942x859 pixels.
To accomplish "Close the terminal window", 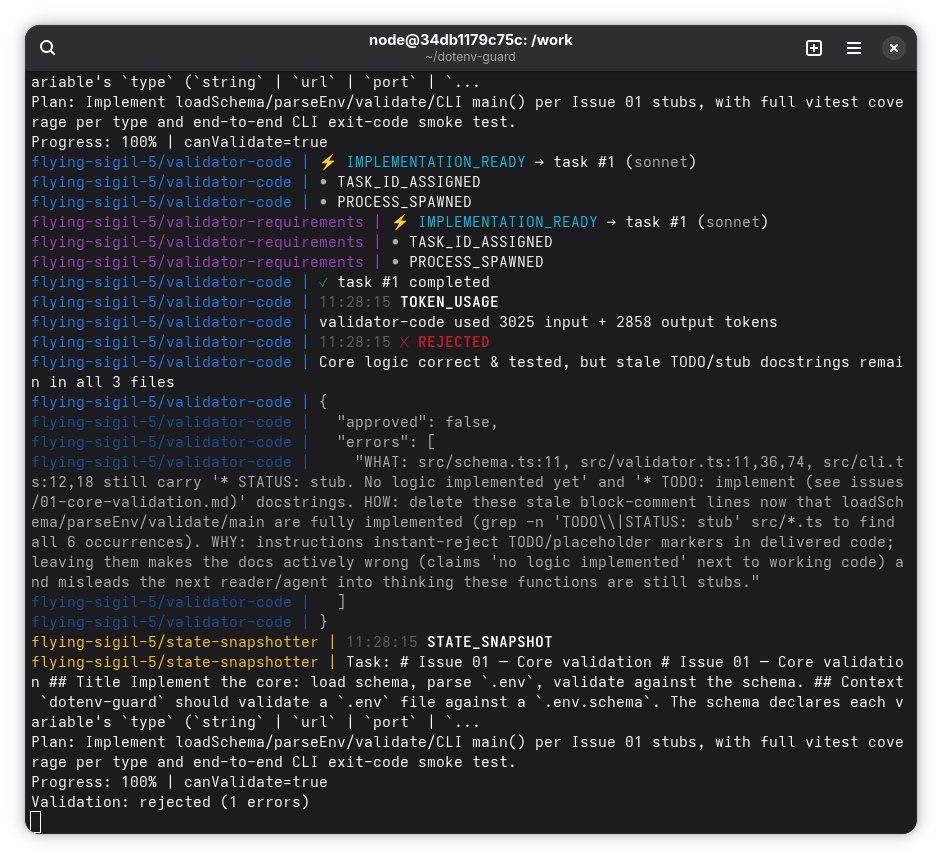I will tap(893, 48).
